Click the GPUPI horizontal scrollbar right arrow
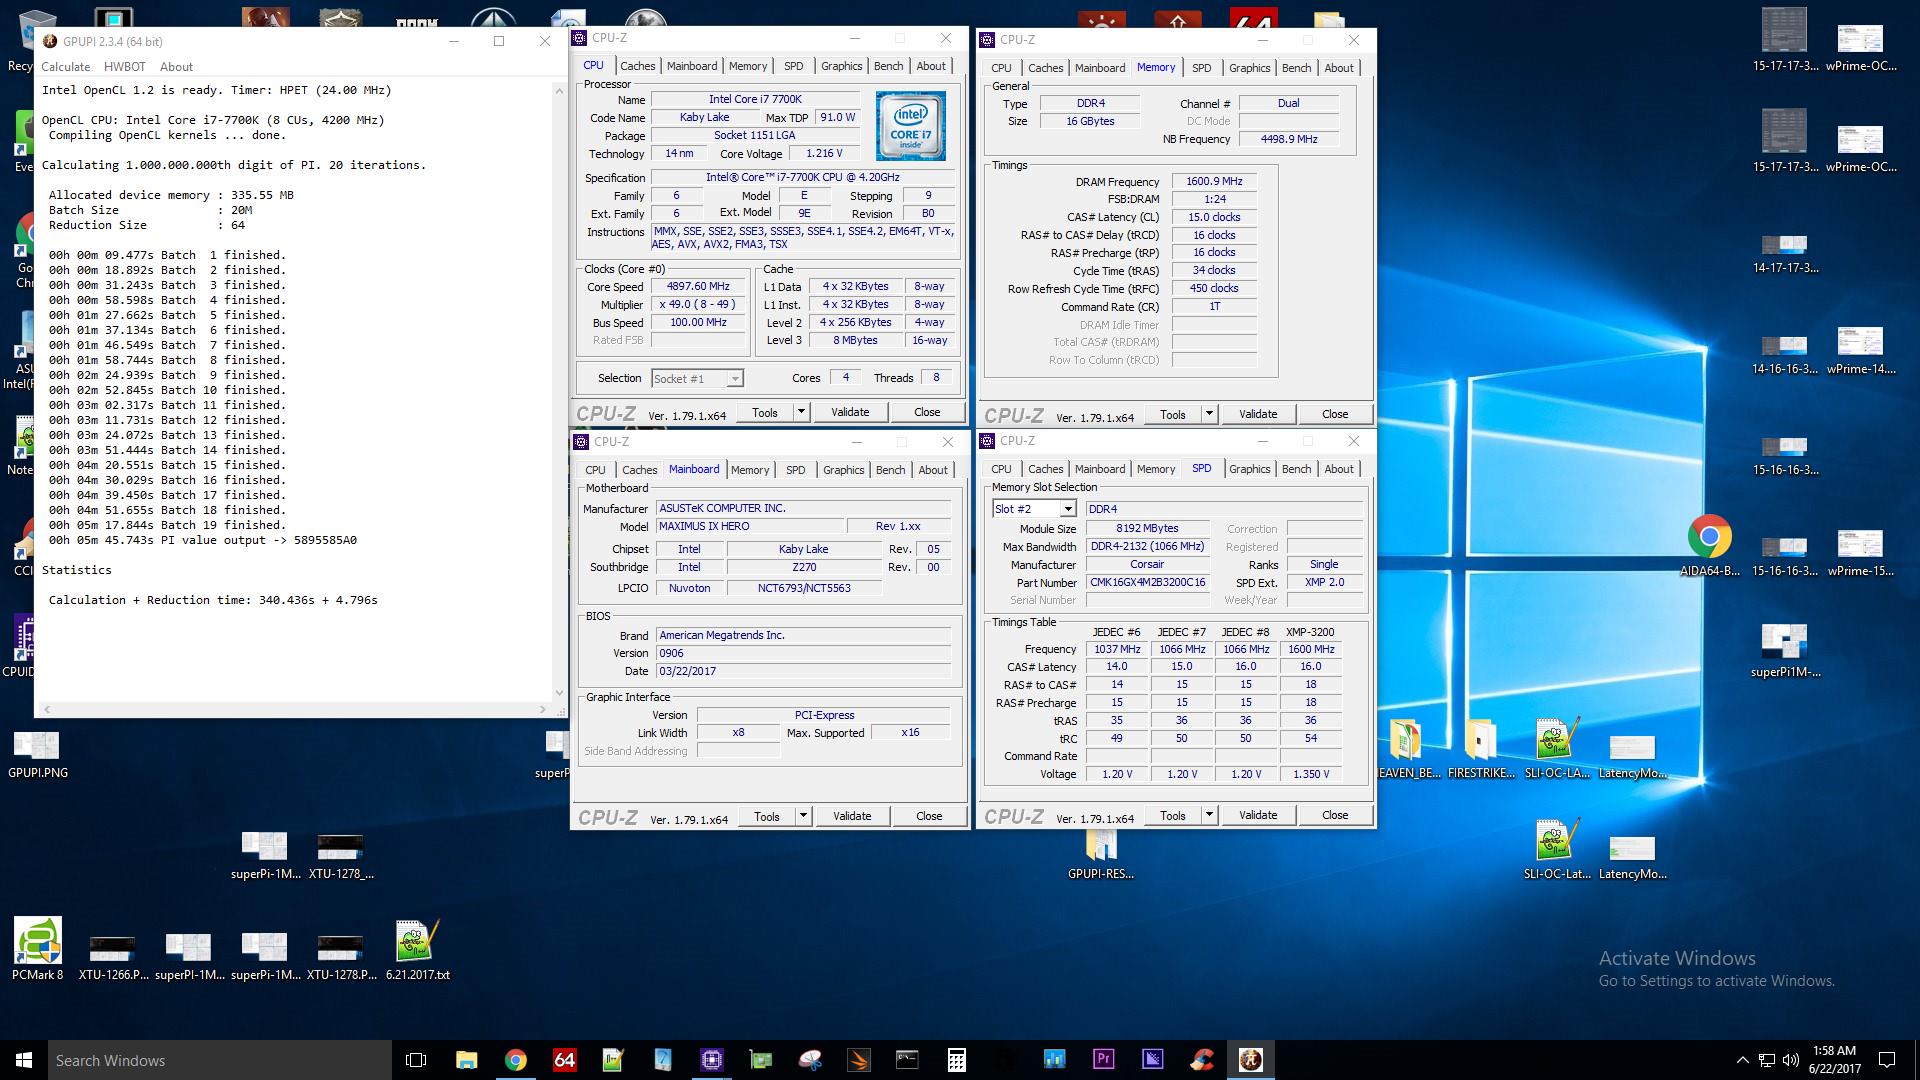This screenshot has height=1080, width=1920. click(x=543, y=709)
